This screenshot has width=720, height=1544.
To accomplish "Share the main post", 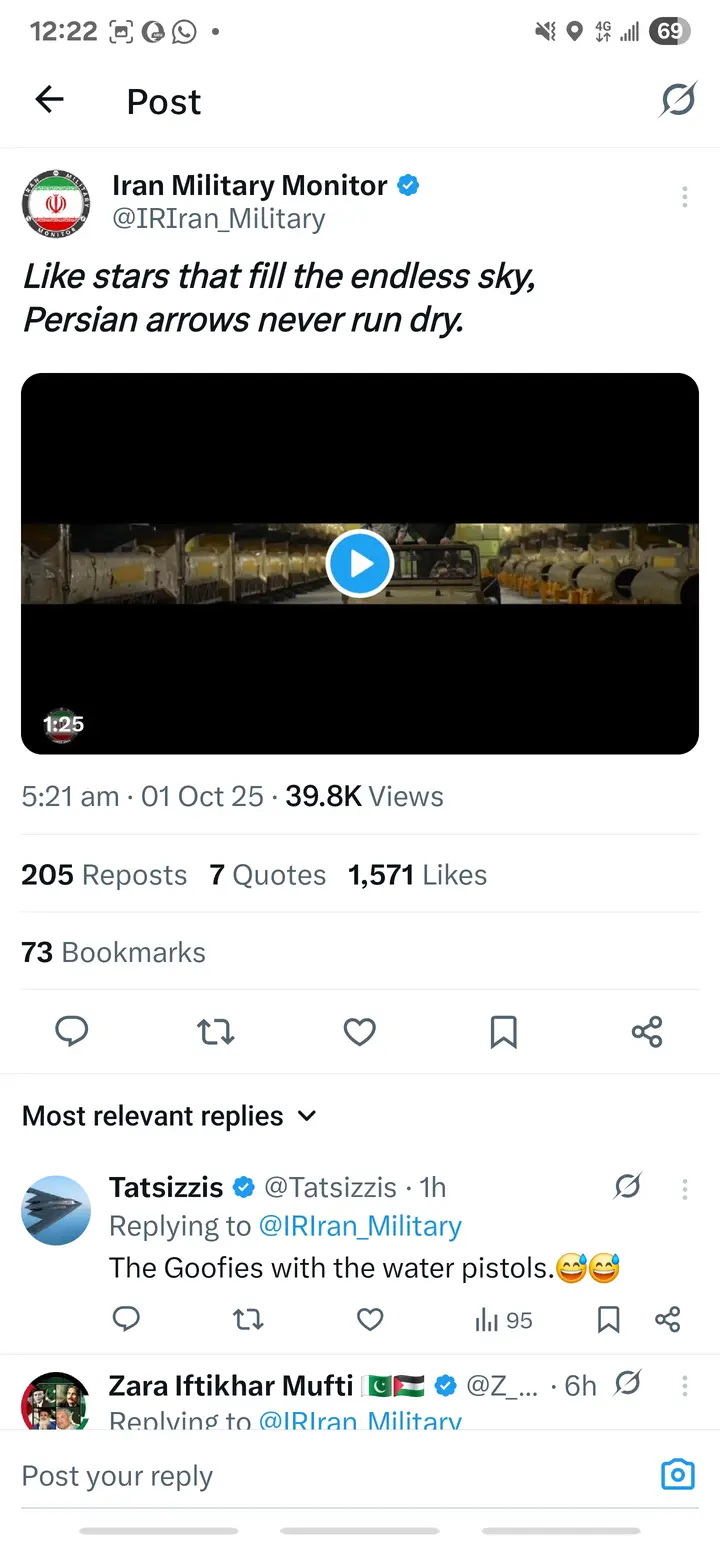I will pos(647,1031).
